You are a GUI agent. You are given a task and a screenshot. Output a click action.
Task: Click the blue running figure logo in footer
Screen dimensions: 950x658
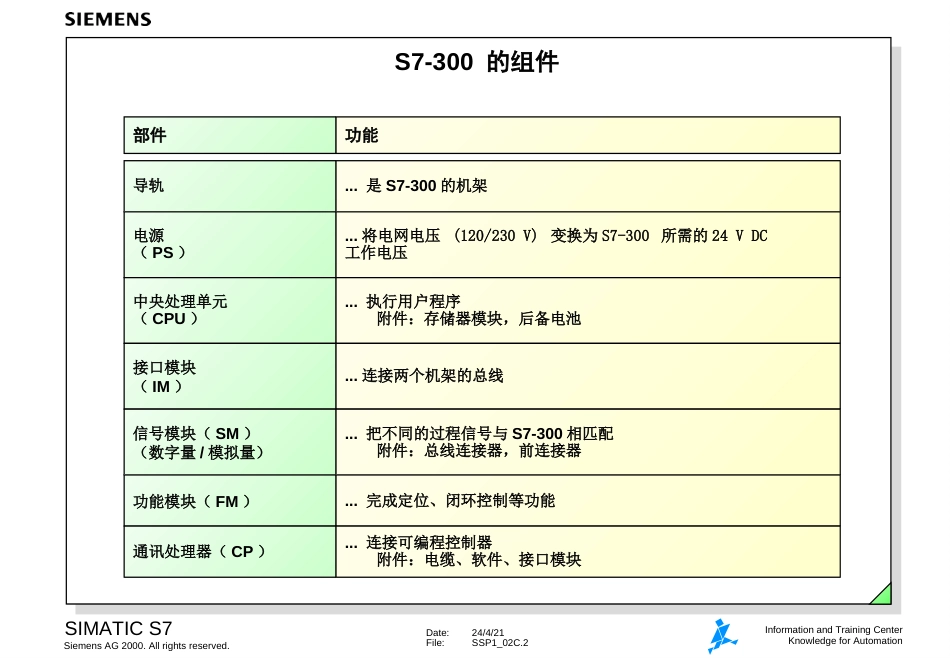tap(722, 636)
